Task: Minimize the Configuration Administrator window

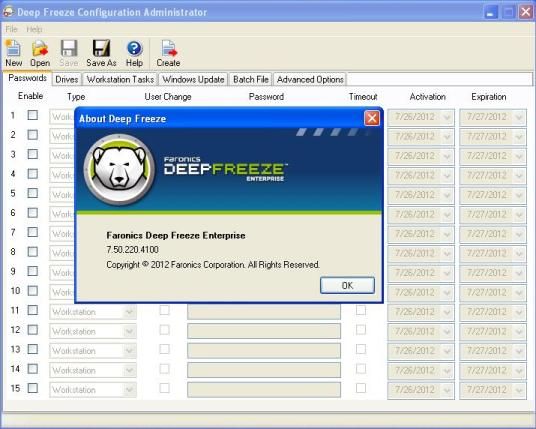Action: pyautogui.click(x=491, y=12)
